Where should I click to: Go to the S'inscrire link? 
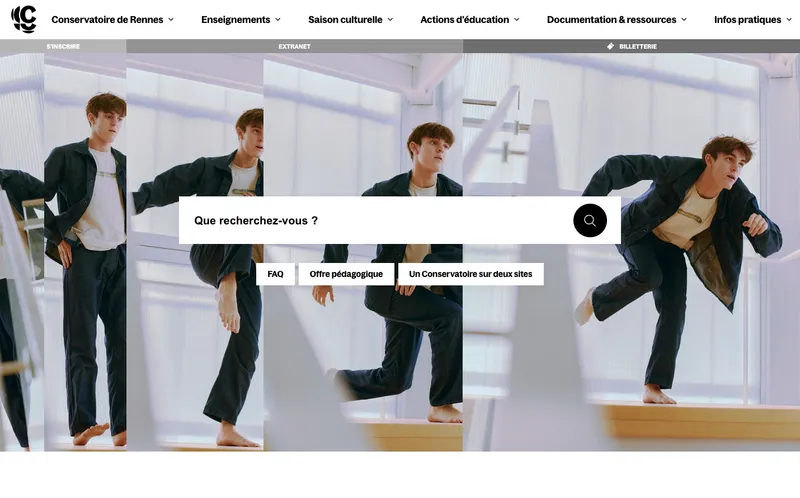point(63,46)
